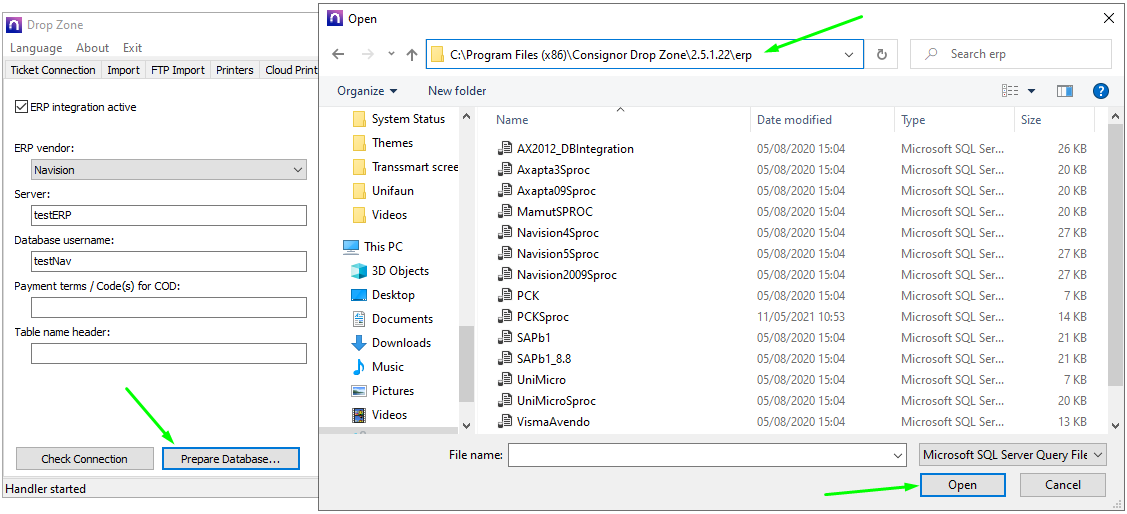This screenshot has width=1127, height=514.
Task: Click the Forward arrow in Open dialog
Action: 368,55
